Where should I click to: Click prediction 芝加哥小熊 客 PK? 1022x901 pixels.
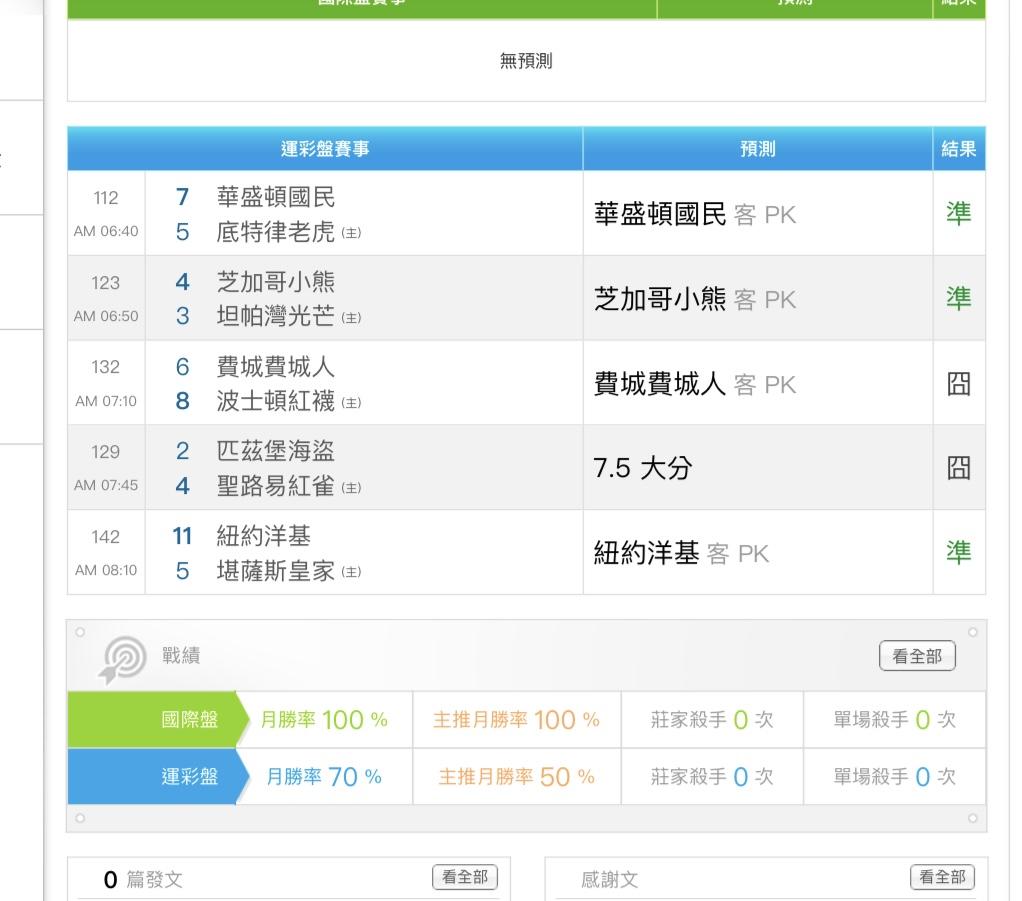click(x=695, y=299)
